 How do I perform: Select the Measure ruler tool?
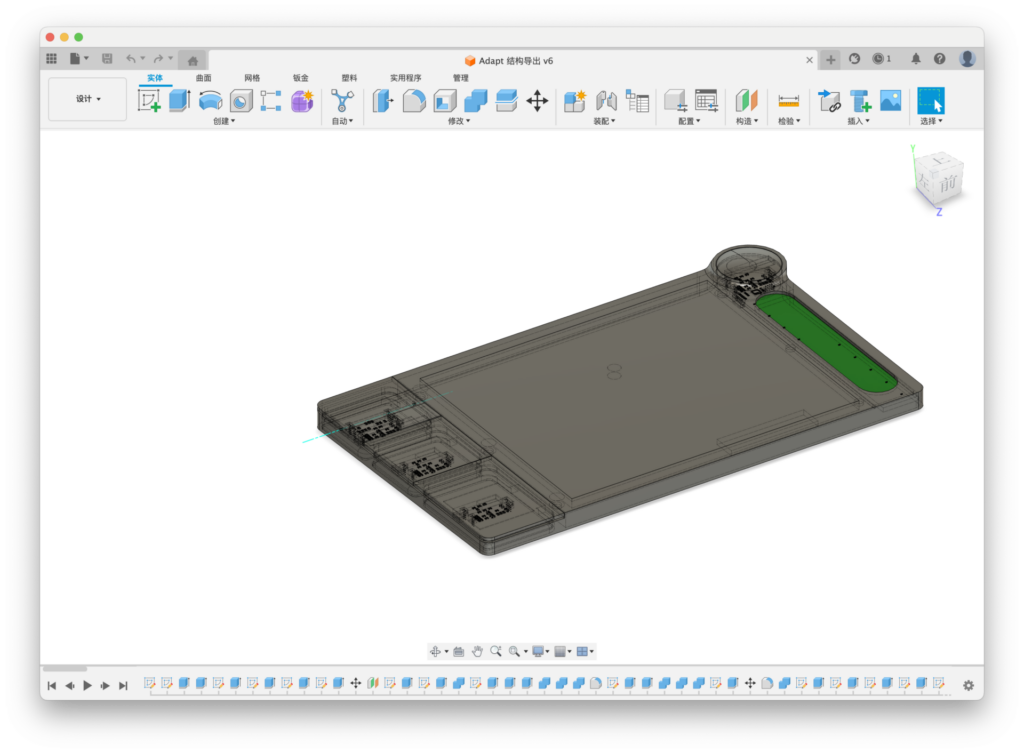coord(789,100)
